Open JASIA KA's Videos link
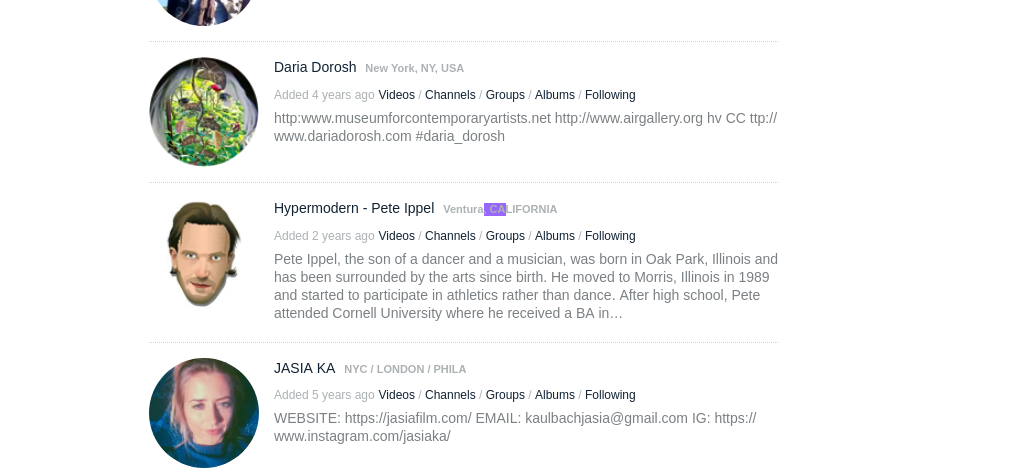The image size is (1028, 473). click(x=396, y=395)
